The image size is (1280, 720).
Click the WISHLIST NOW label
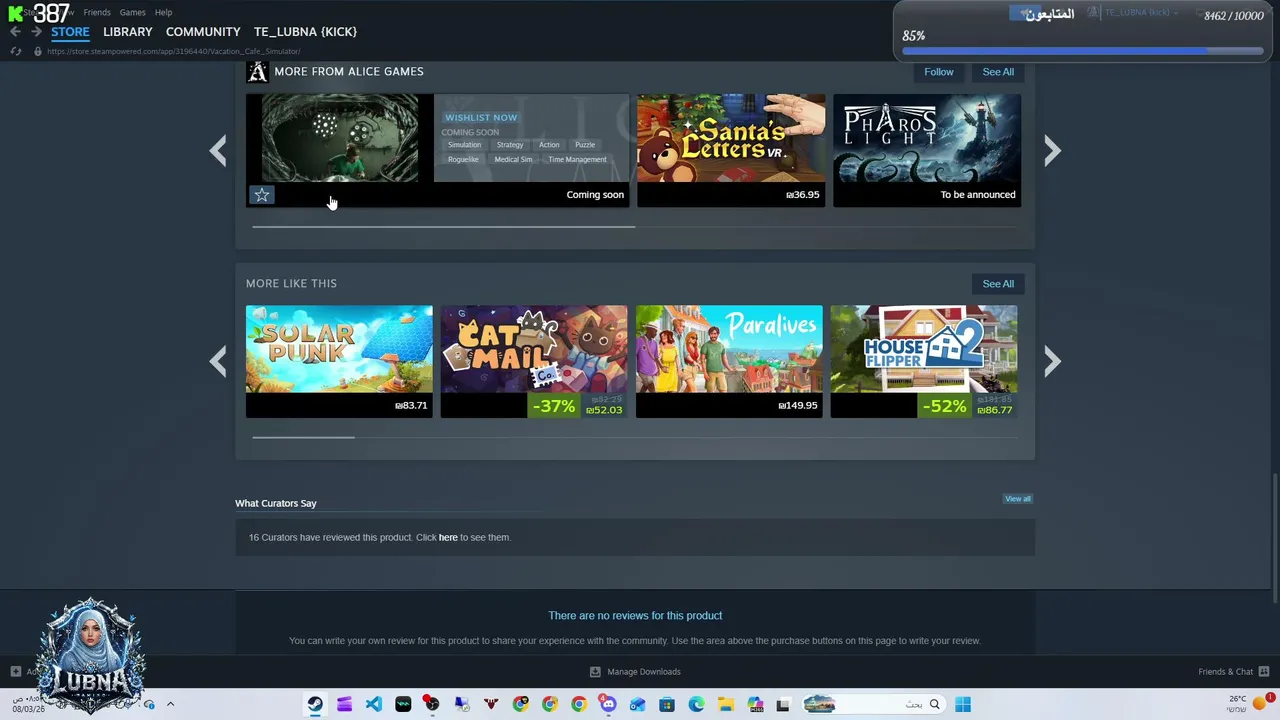coord(481,118)
